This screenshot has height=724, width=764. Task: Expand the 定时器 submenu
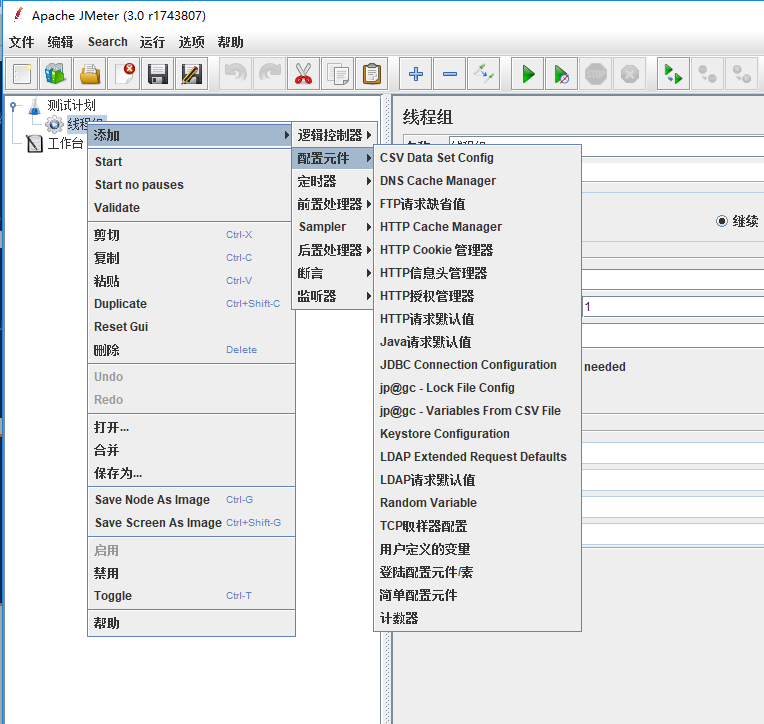(334, 181)
